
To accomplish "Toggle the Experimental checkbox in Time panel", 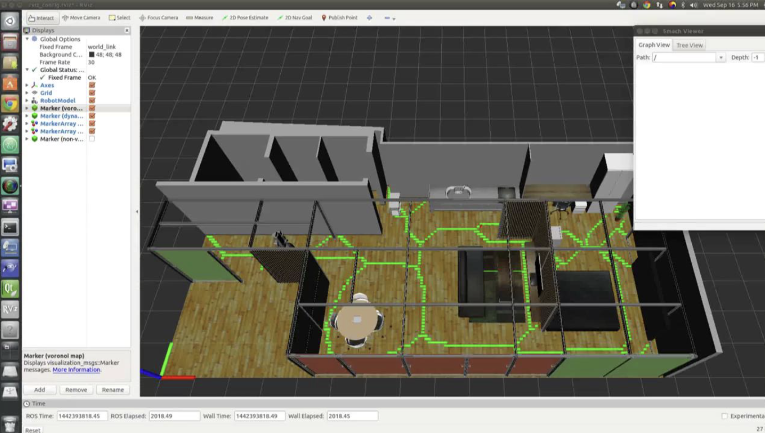I will (x=725, y=416).
